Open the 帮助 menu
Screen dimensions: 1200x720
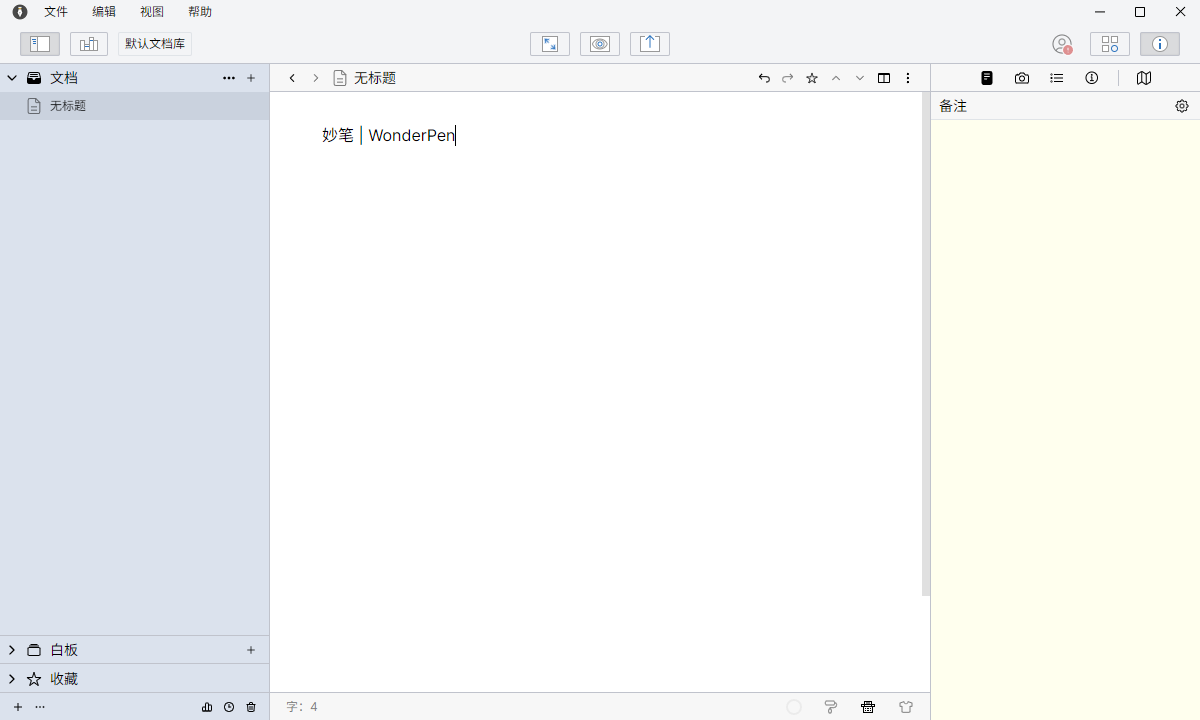(x=200, y=12)
